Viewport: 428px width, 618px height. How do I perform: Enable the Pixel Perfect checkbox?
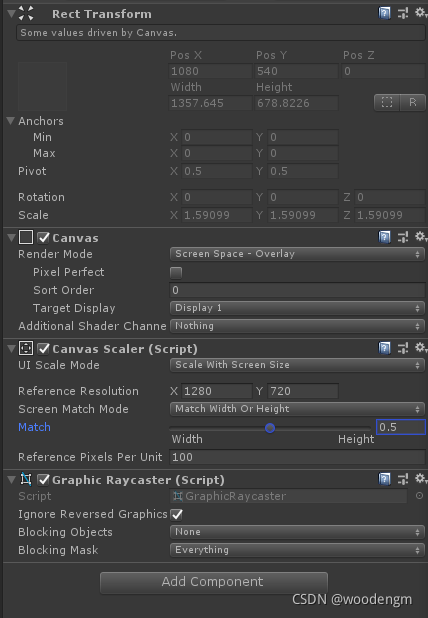click(176, 272)
